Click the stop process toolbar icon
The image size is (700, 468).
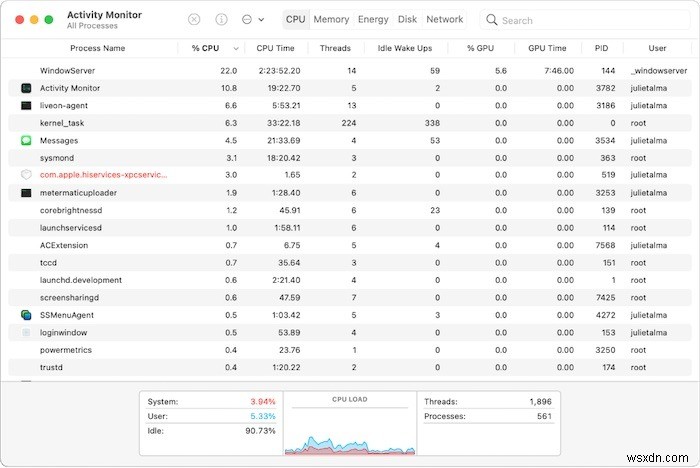[x=194, y=19]
